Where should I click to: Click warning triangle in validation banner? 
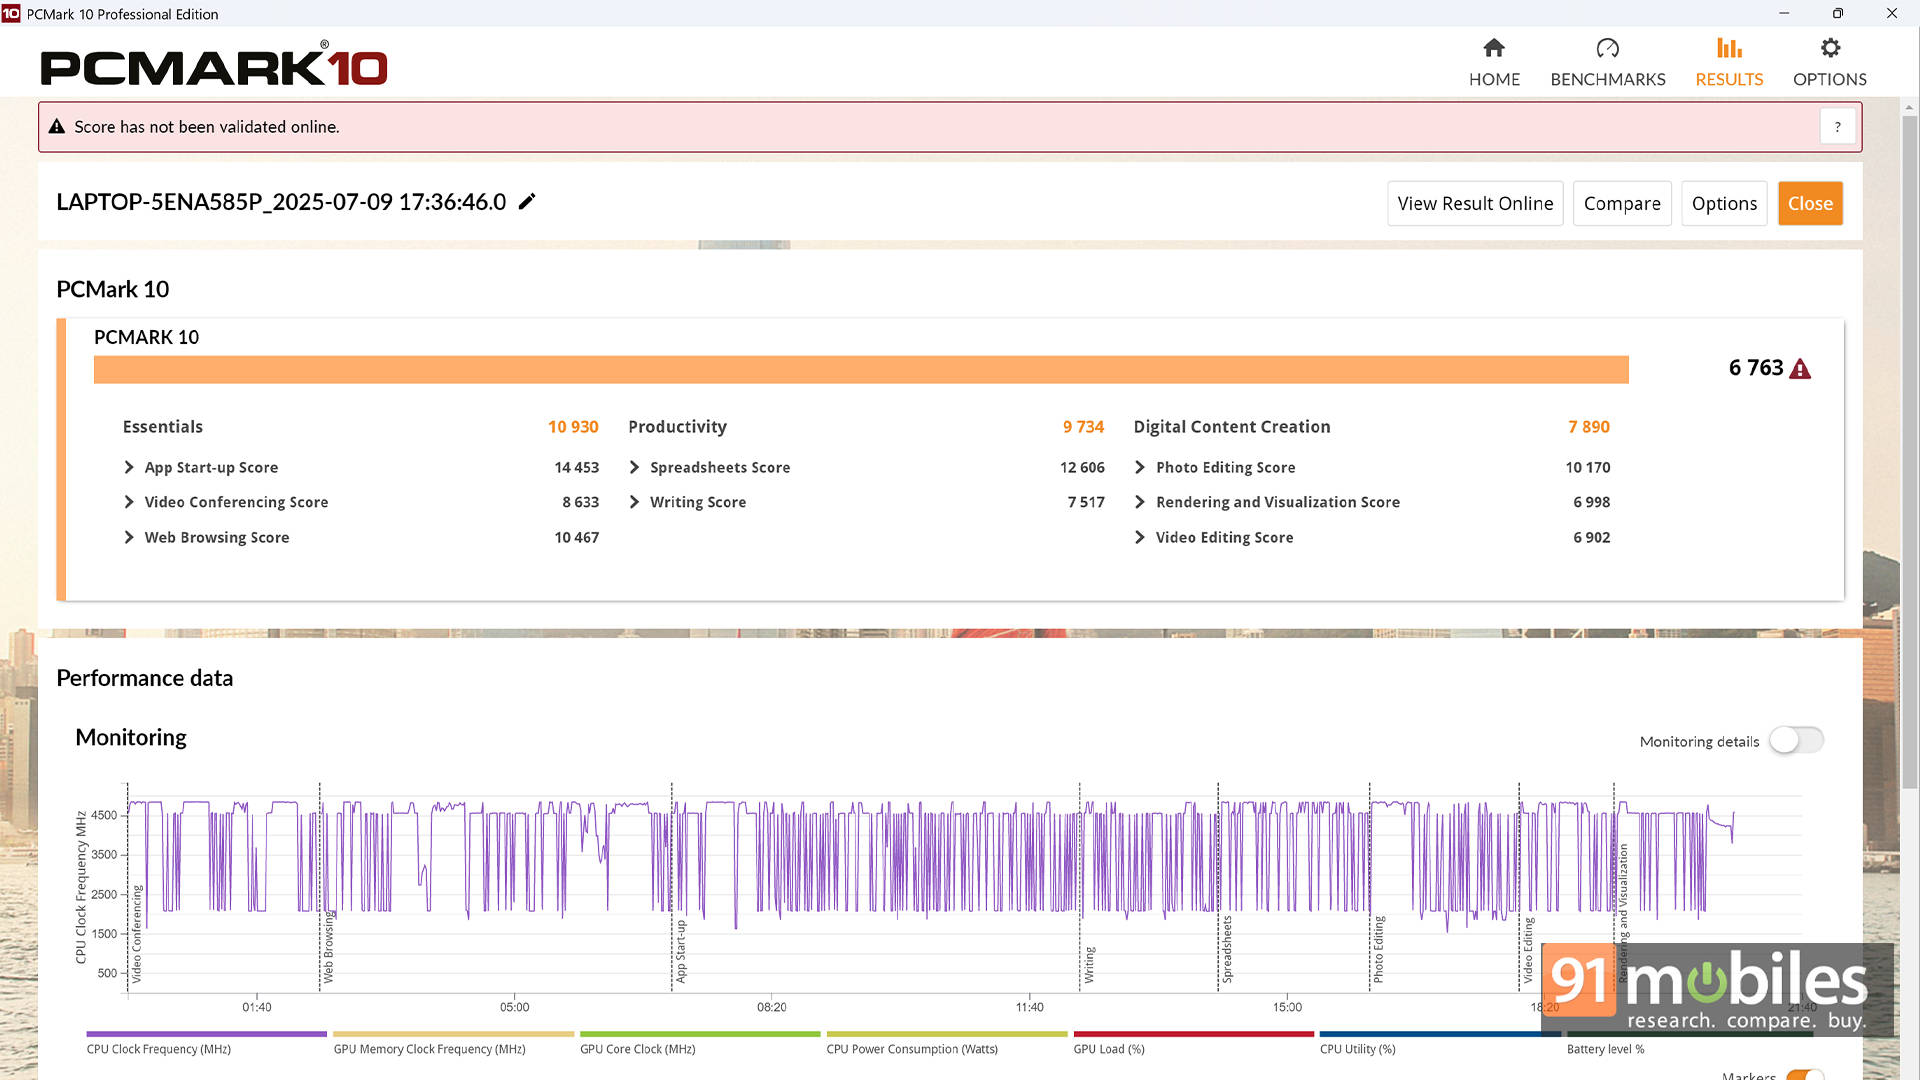(x=57, y=127)
